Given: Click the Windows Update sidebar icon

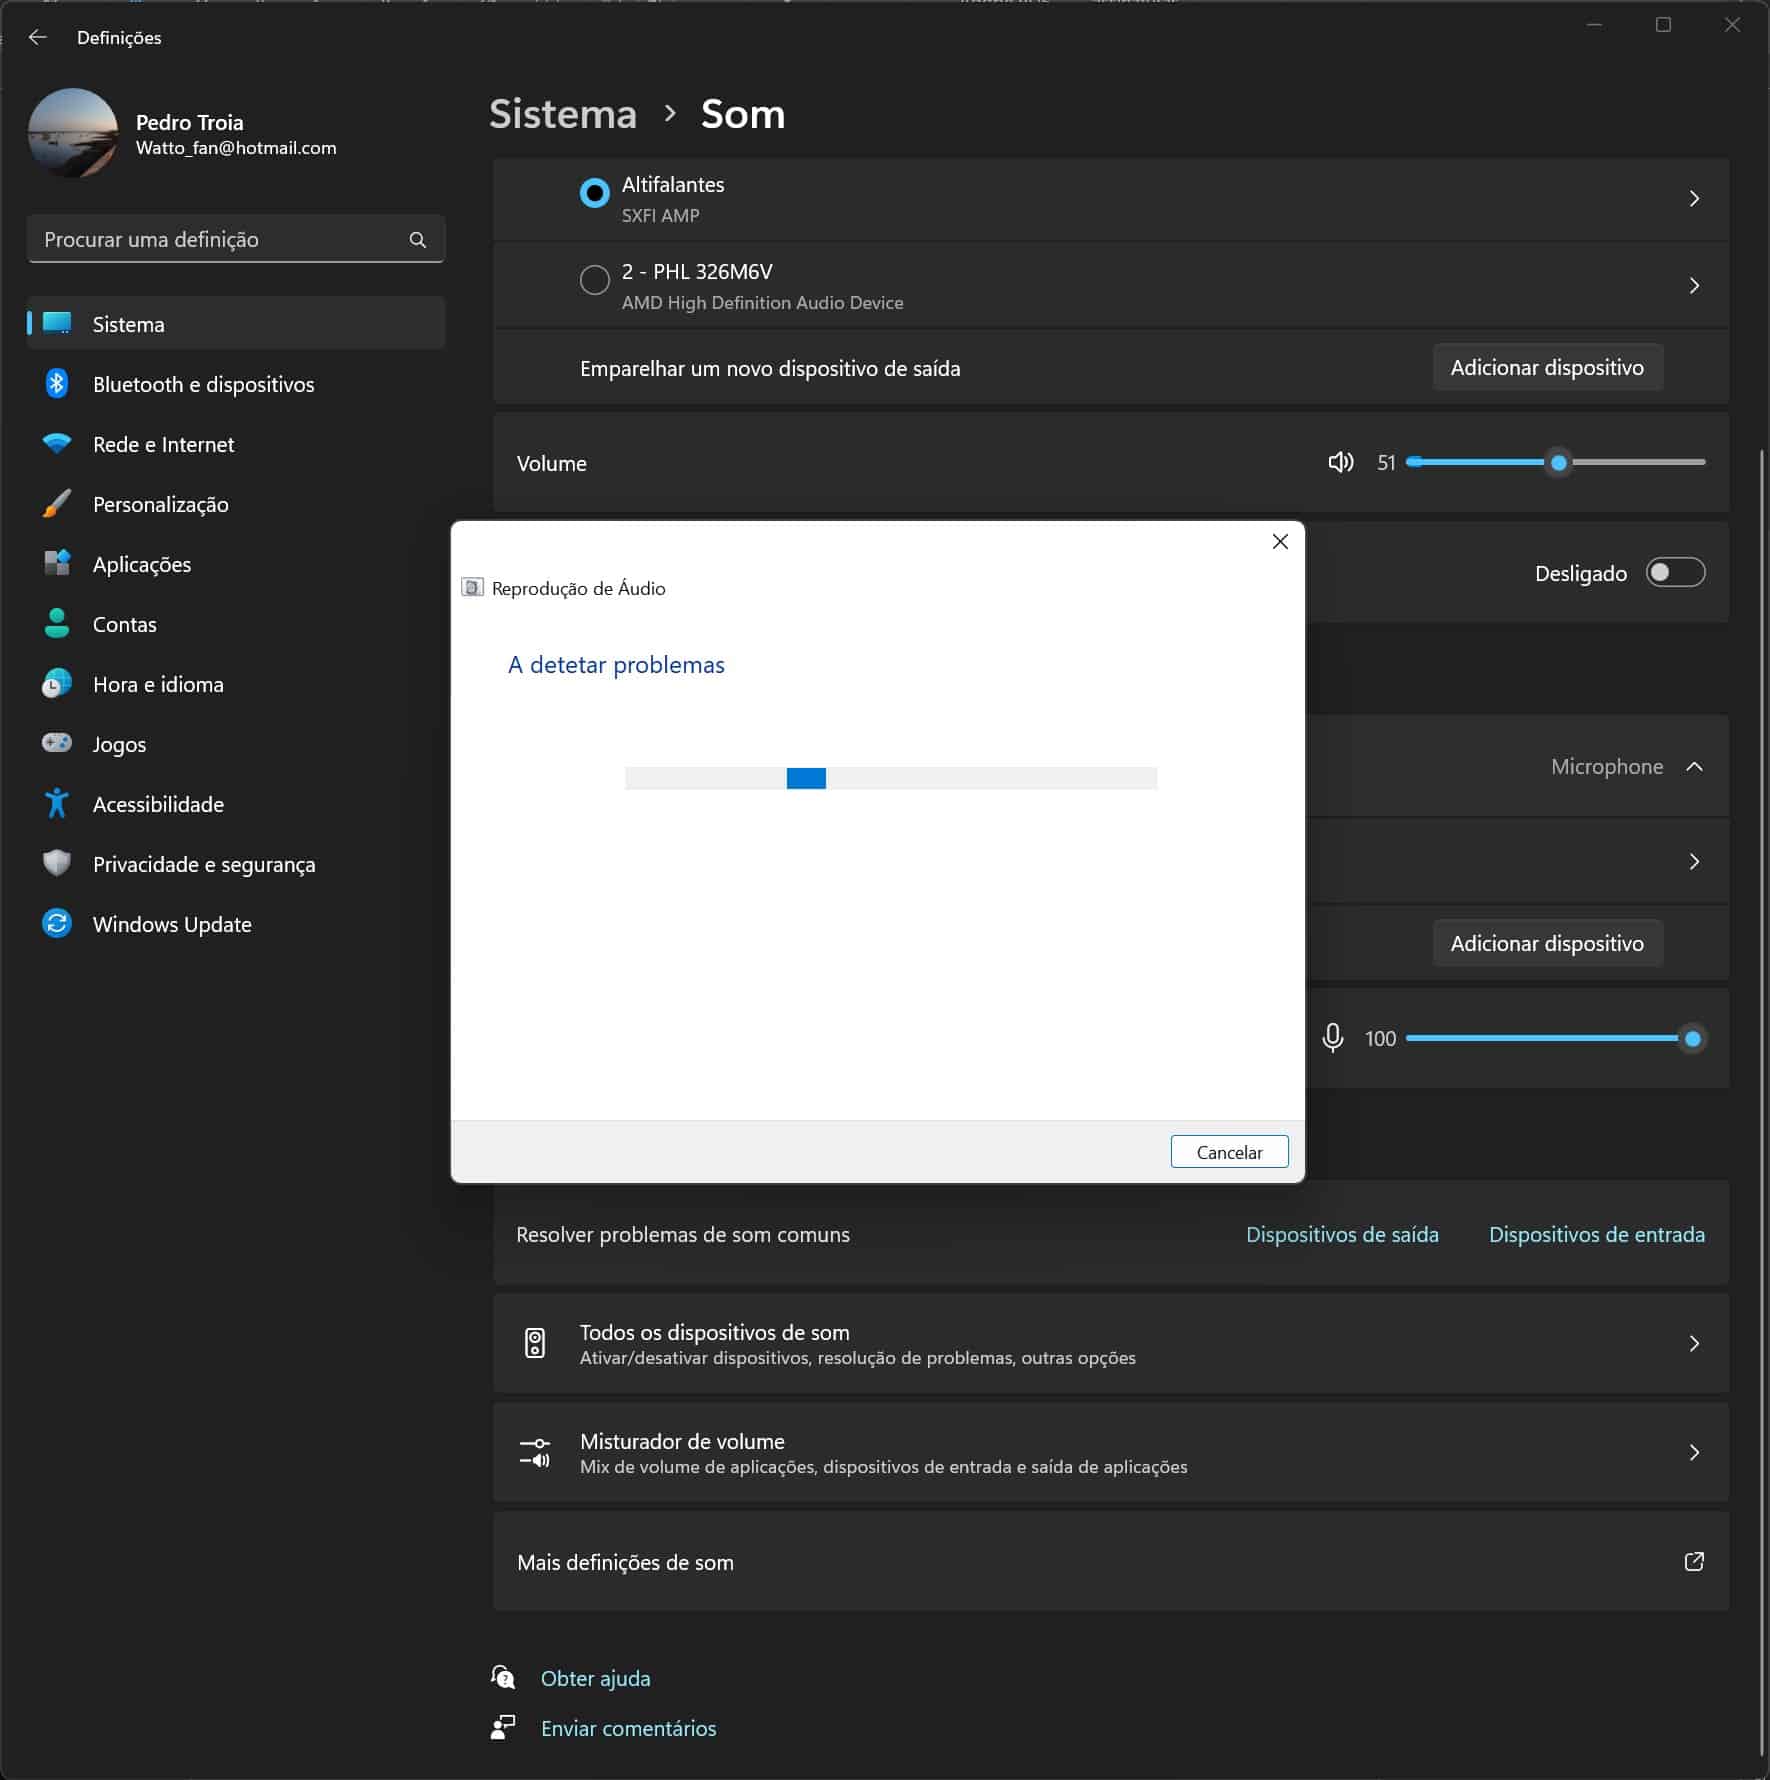Looking at the screenshot, I should [57, 924].
